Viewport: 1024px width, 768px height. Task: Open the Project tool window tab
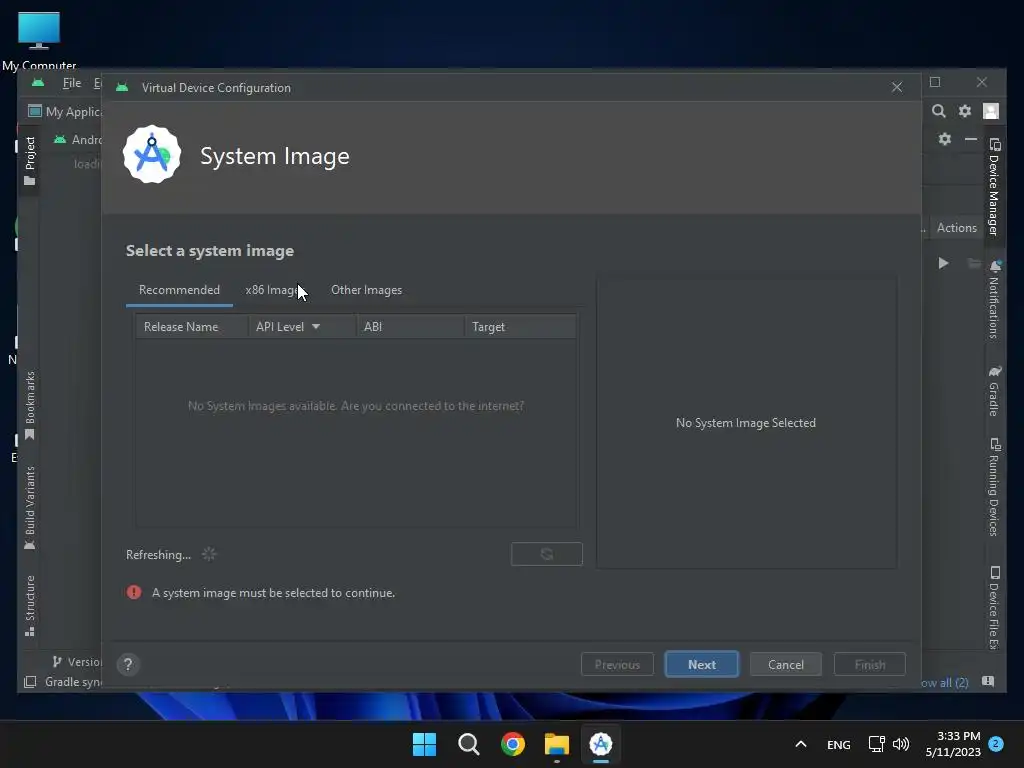[x=30, y=161]
